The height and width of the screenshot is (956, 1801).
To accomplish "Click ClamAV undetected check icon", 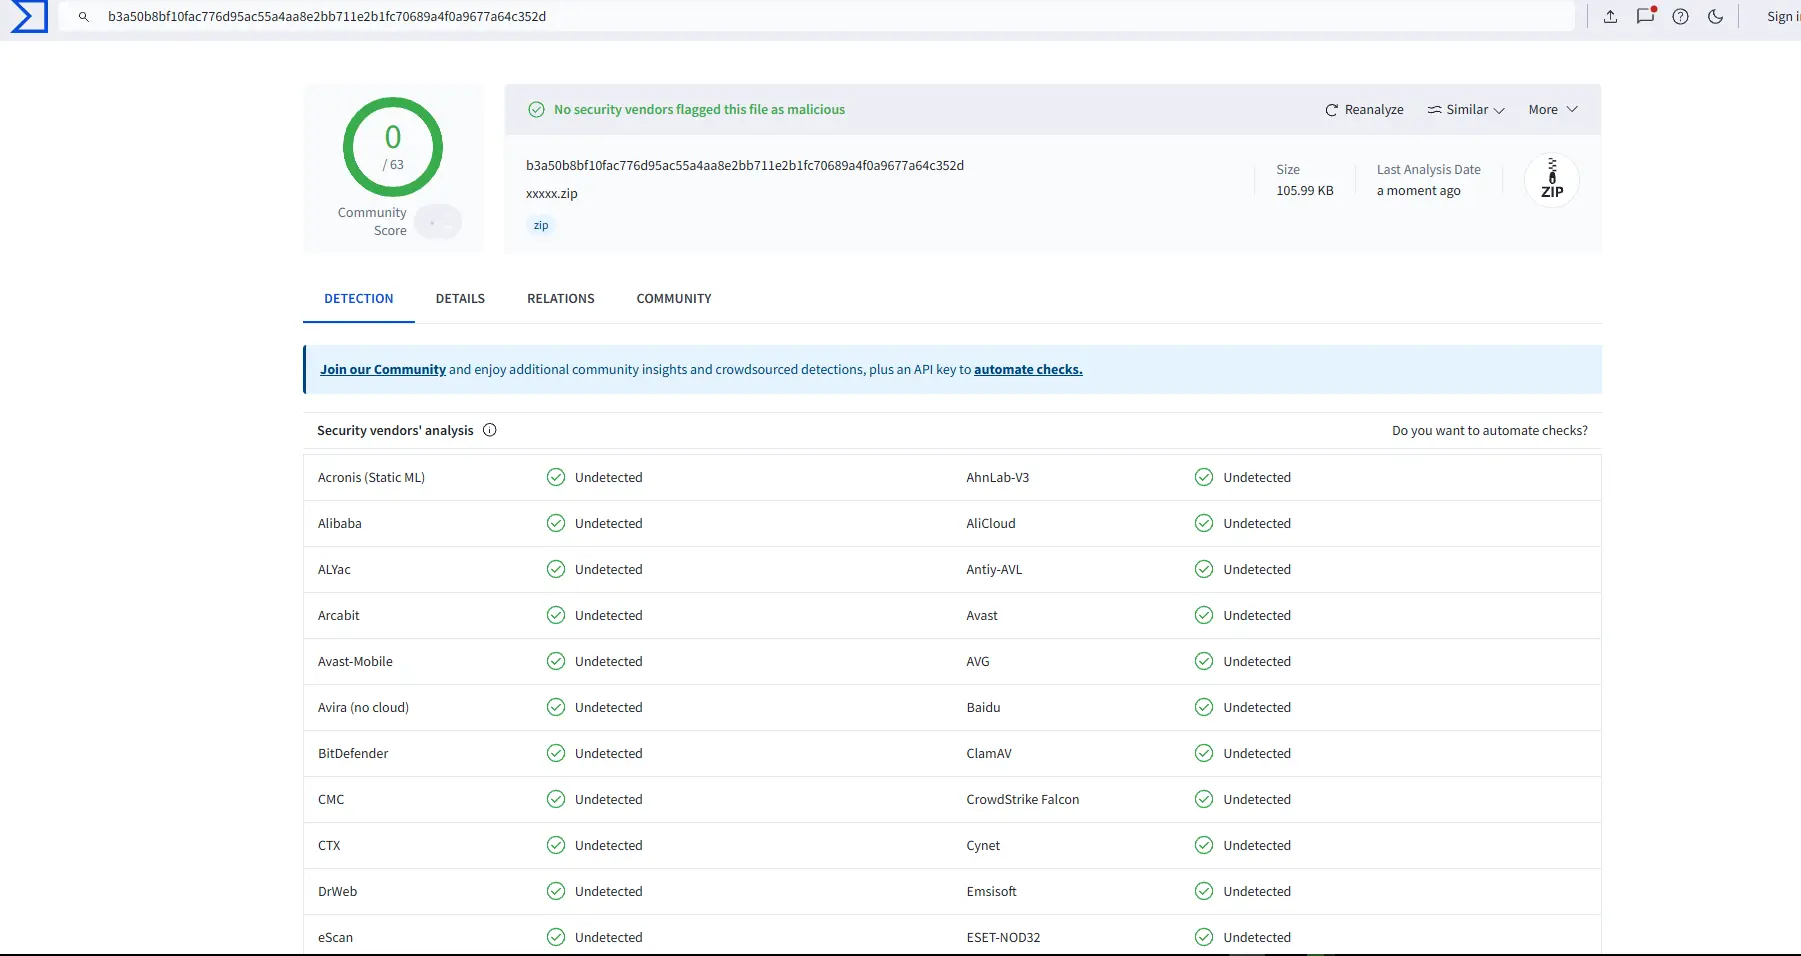I will tap(1204, 754).
